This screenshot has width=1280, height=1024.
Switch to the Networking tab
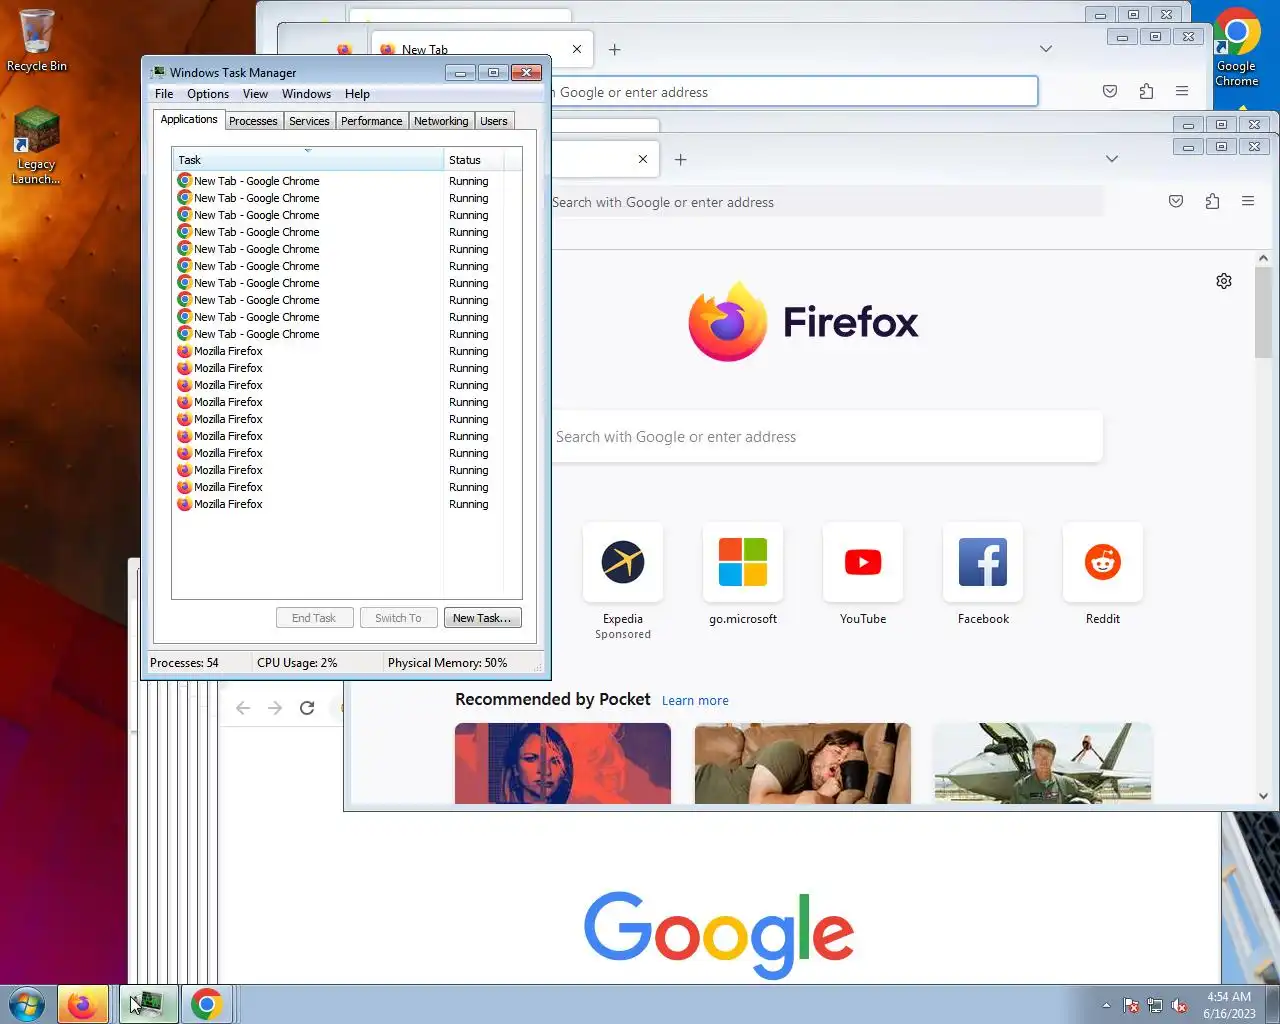441,121
